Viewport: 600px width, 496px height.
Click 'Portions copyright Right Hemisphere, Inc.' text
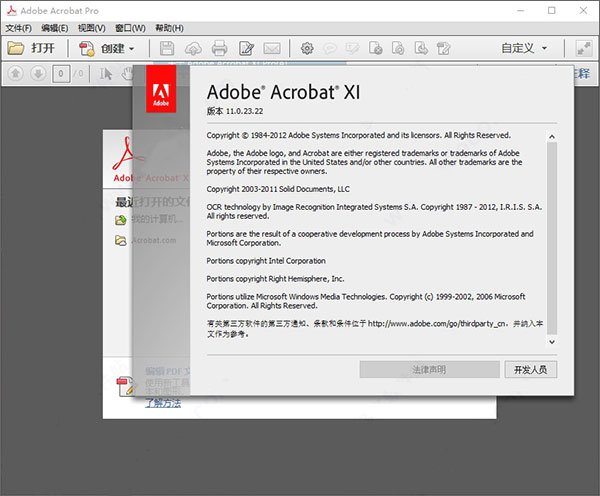275,279
